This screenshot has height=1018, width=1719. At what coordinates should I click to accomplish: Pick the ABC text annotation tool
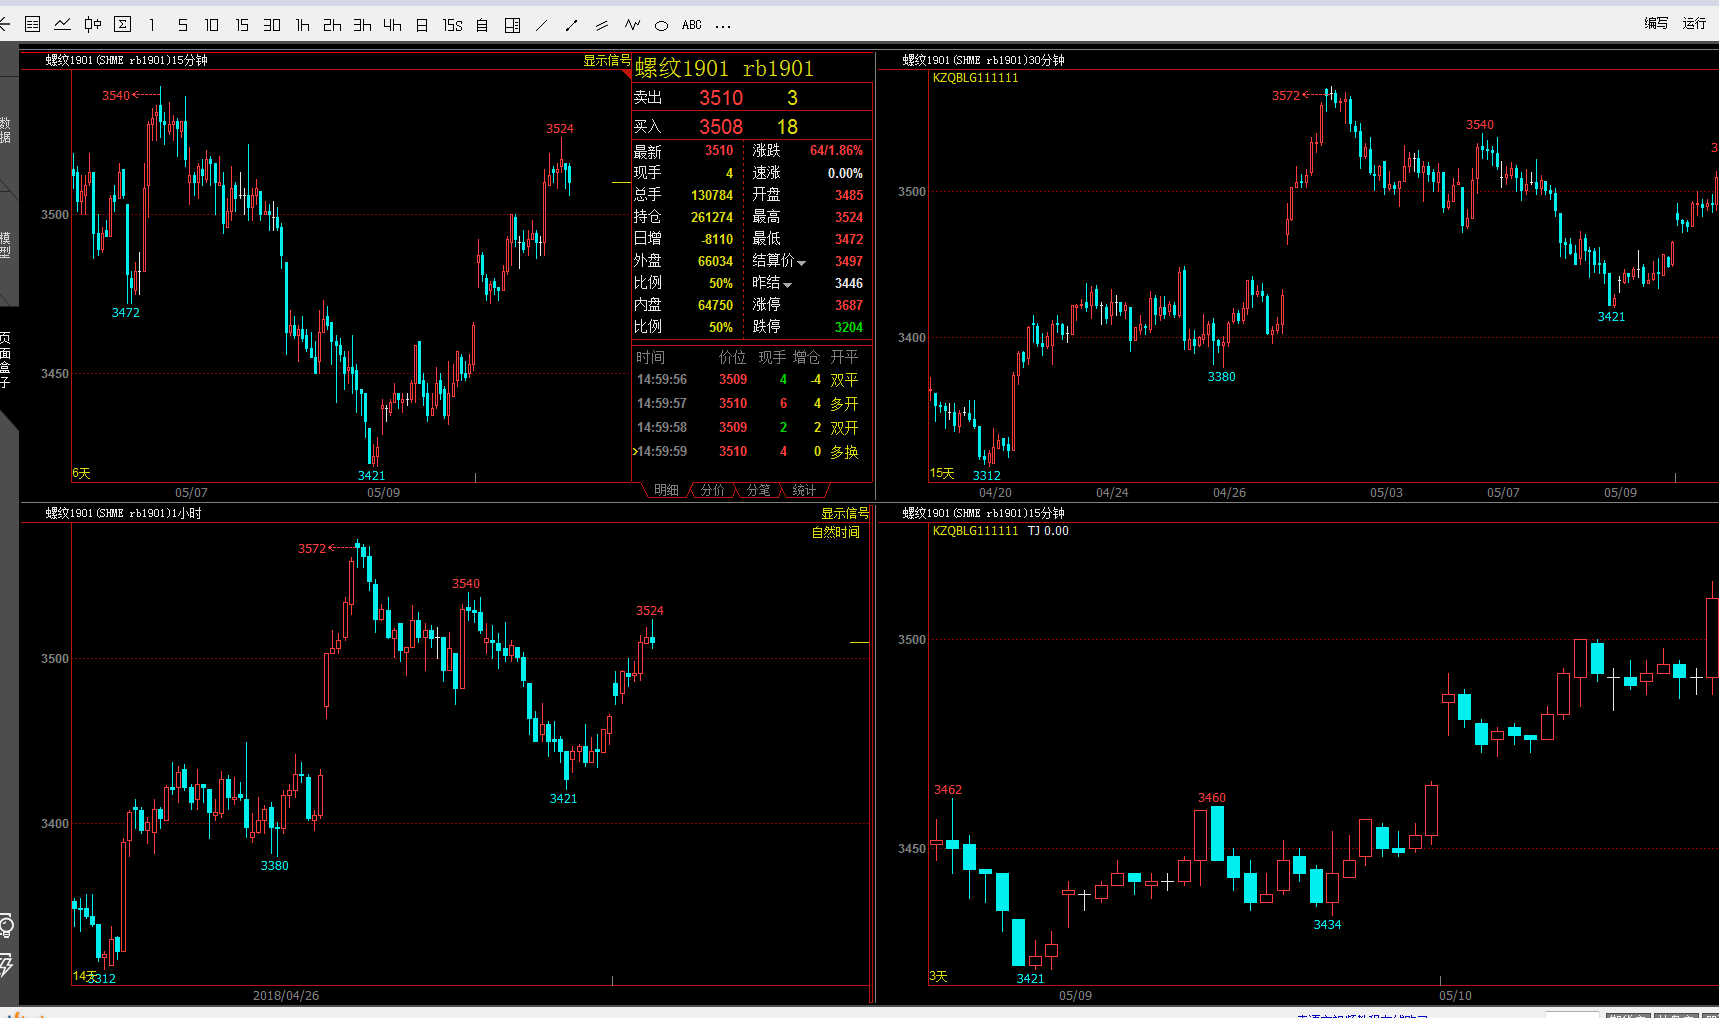click(692, 25)
